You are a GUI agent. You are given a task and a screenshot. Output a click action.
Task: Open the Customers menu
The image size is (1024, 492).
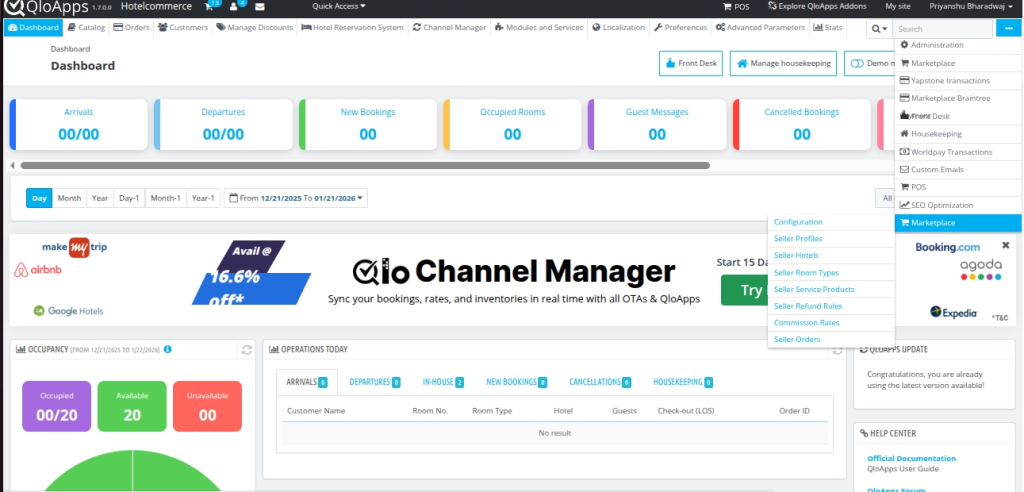point(183,27)
